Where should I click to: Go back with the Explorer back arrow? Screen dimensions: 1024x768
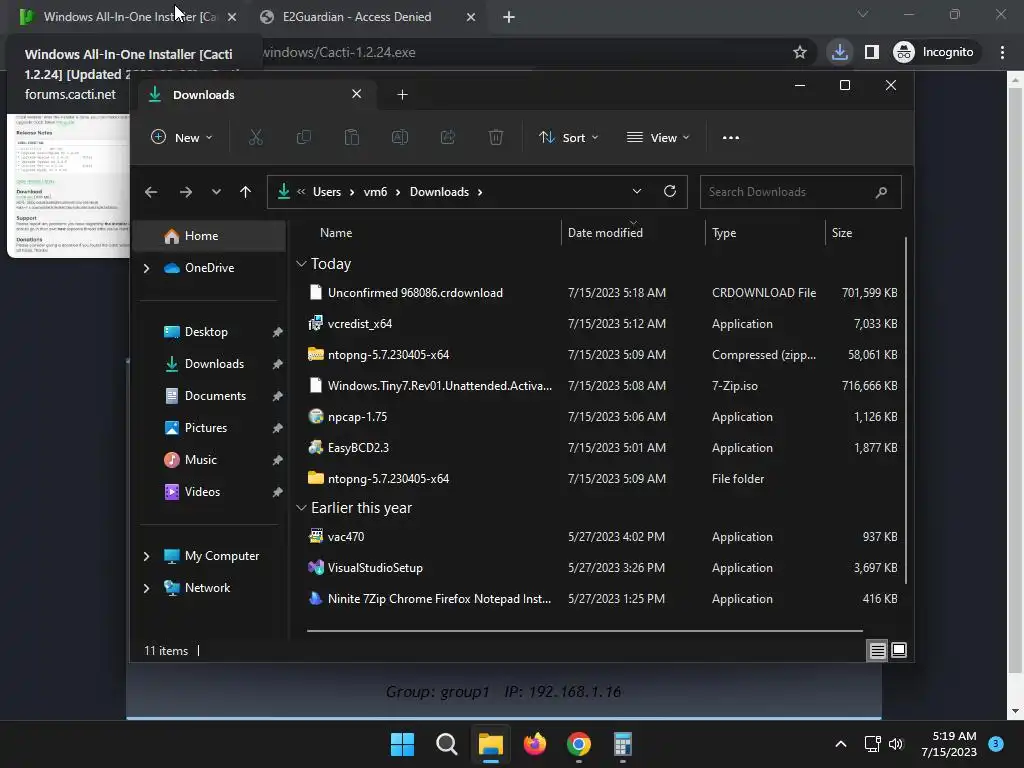(x=151, y=192)
